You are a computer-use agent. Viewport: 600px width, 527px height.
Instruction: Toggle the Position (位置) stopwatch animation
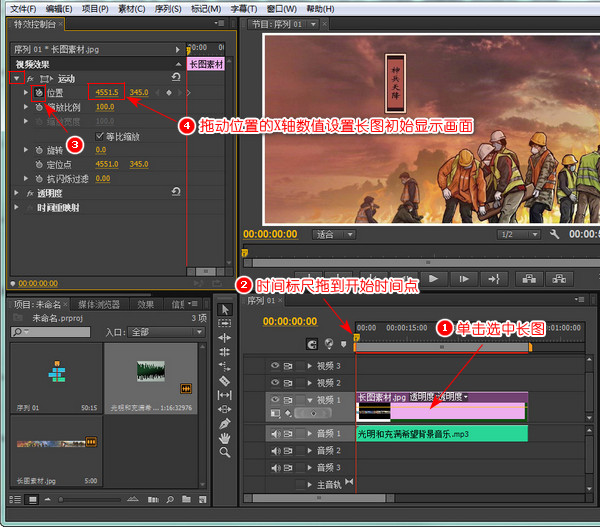coord(39,93)
